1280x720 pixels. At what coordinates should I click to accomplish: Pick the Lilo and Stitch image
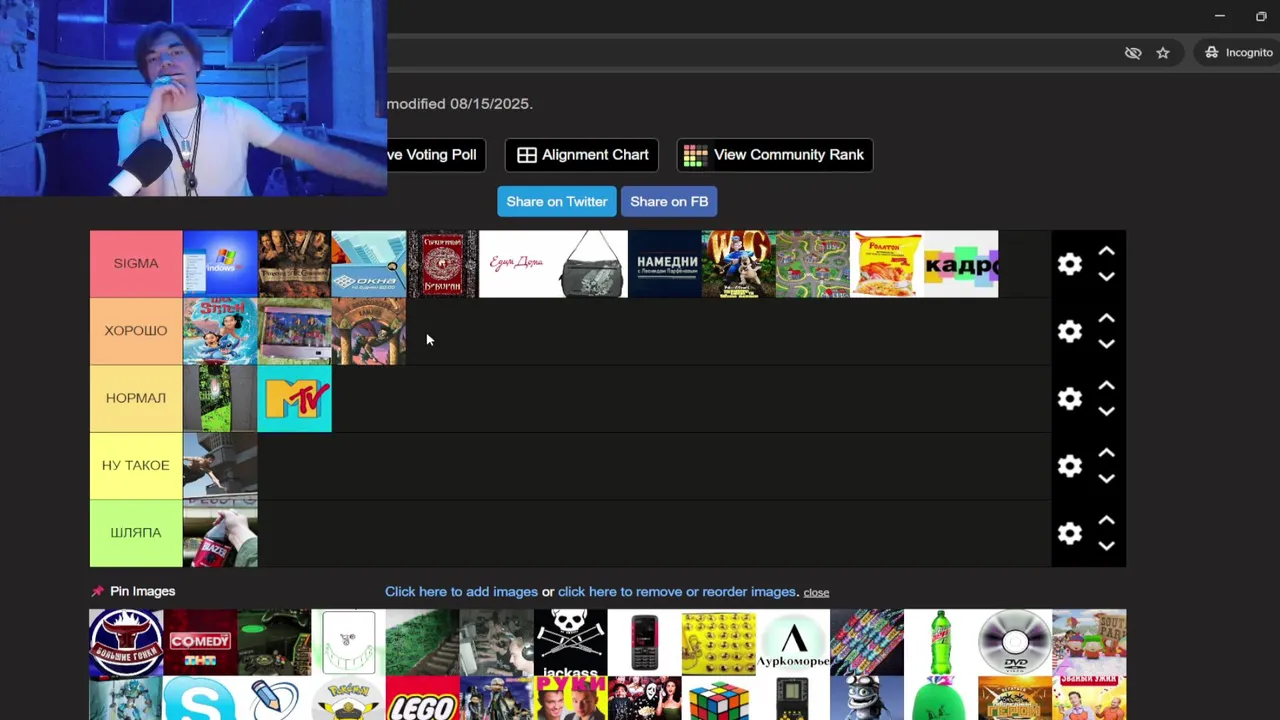(x=220, y=331)
